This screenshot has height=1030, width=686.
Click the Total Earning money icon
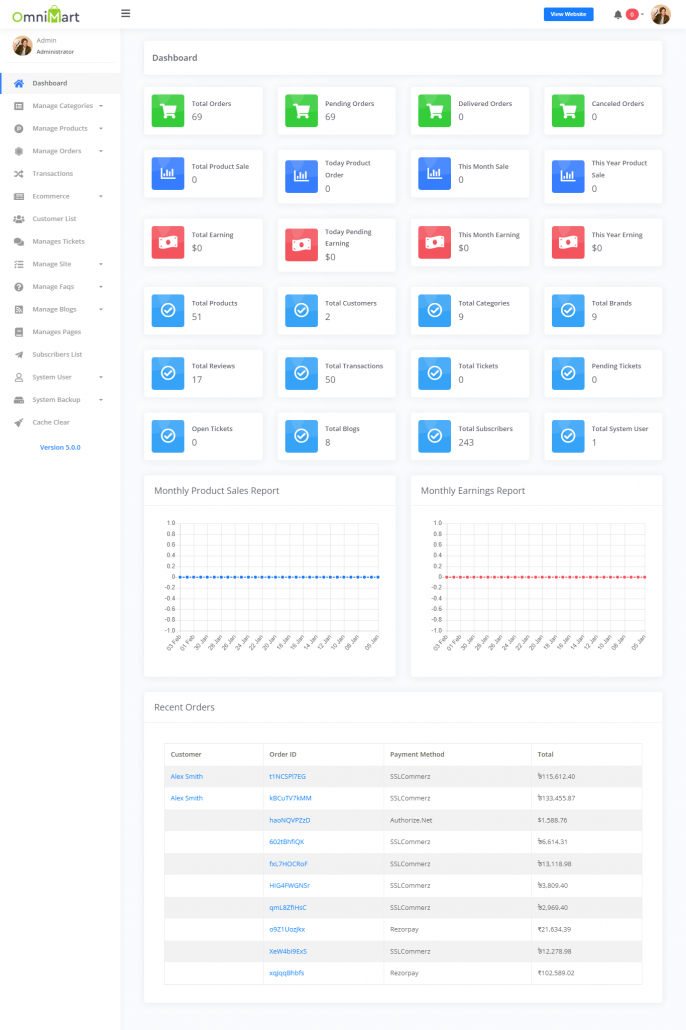pos(168,241)
